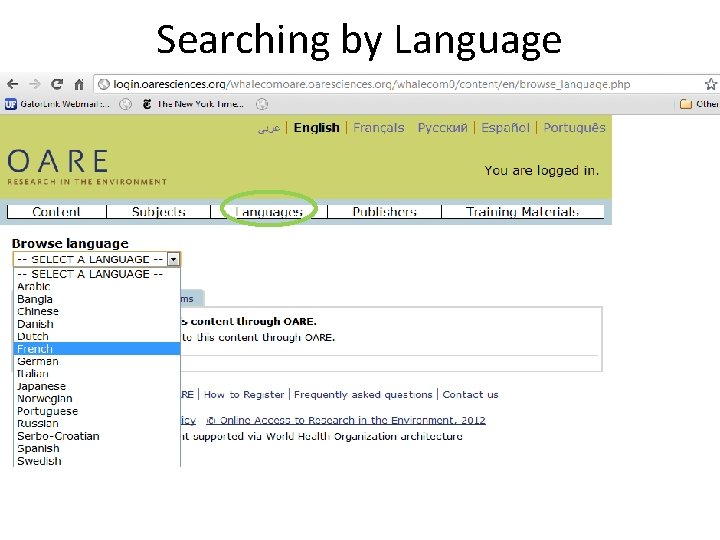This screenshot has height=540, width=720.
Task: Switch site language to Arabic script link
Action: pyautogui.click(x=269, y=128)
